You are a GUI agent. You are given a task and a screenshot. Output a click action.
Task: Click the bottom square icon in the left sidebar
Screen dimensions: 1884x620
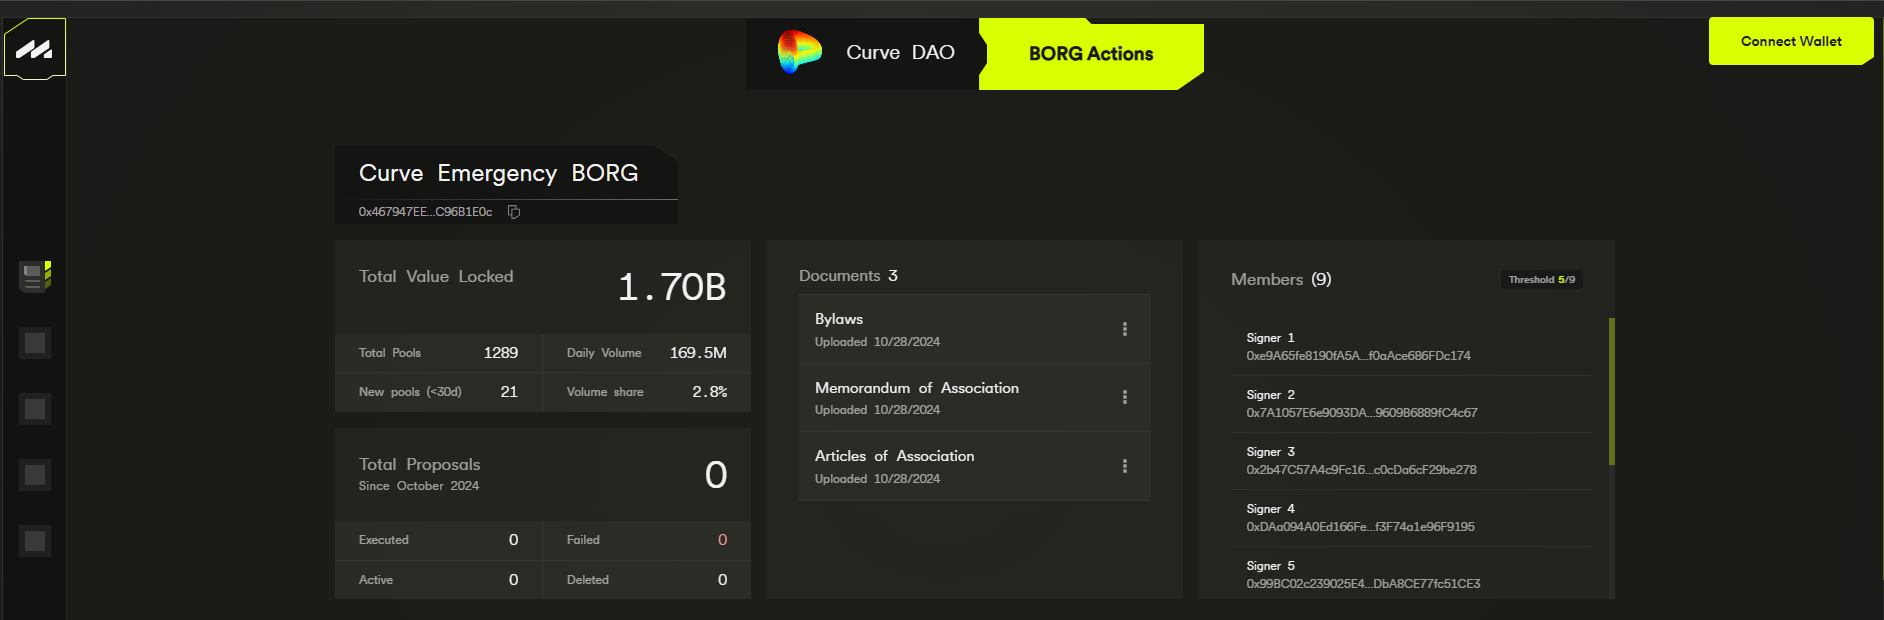(35, 541)
